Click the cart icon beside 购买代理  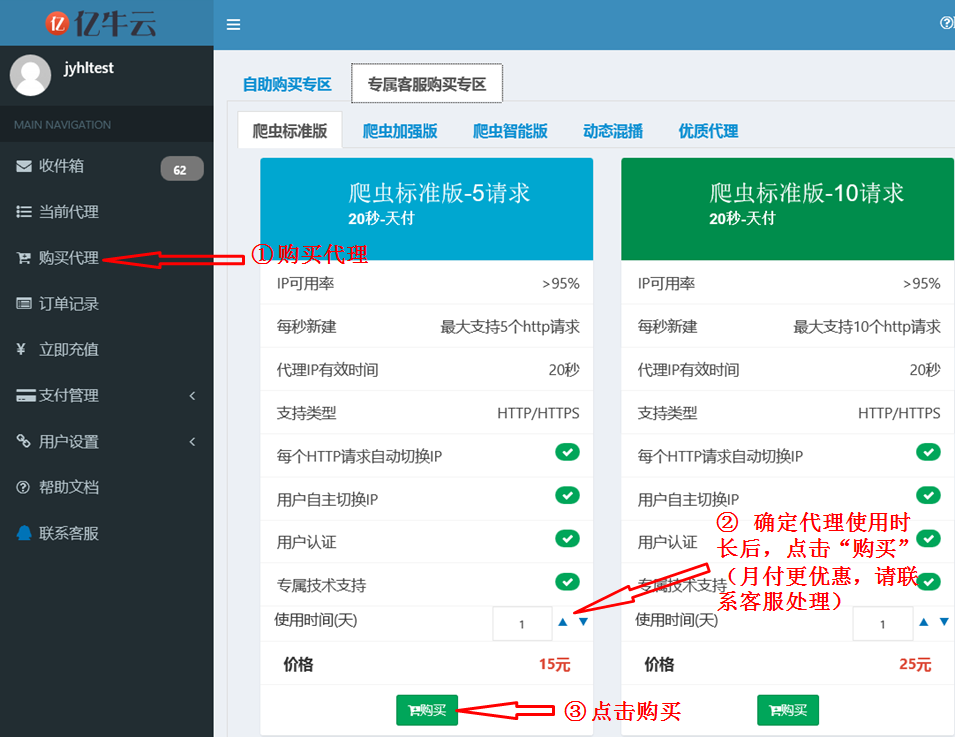[24, 258]
